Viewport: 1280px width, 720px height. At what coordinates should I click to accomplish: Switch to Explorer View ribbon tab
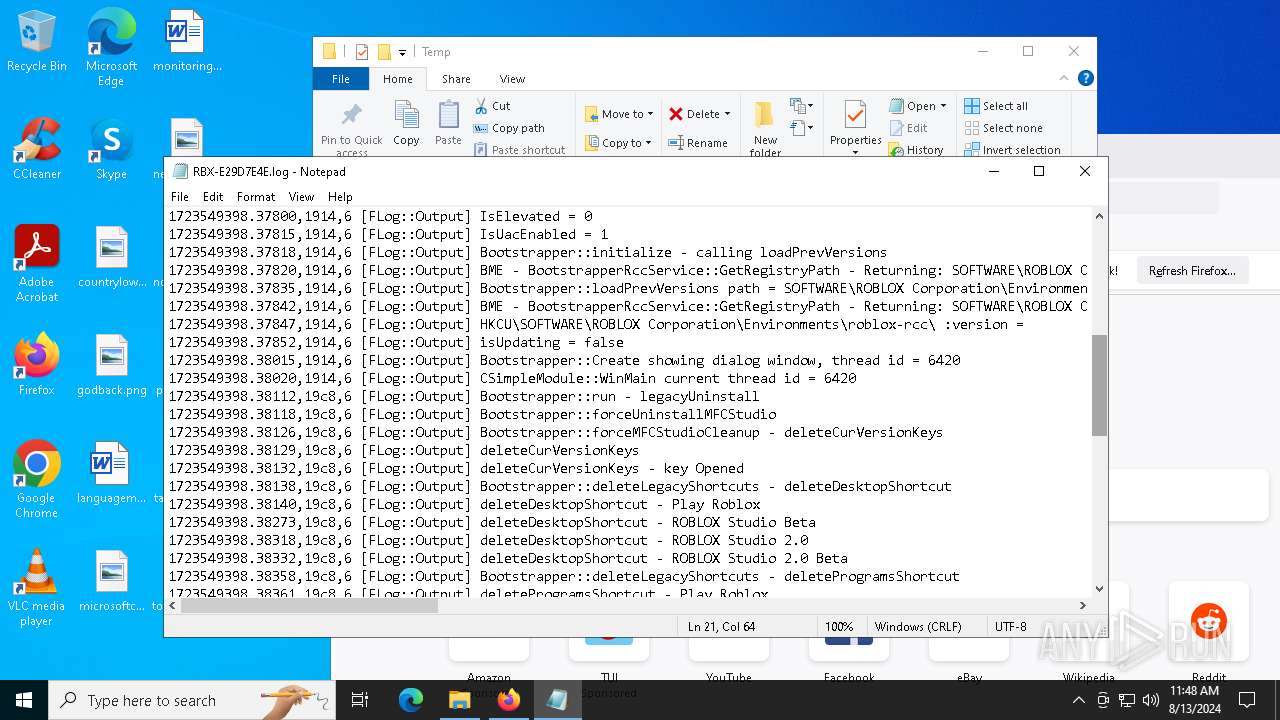tap(512, 79)
